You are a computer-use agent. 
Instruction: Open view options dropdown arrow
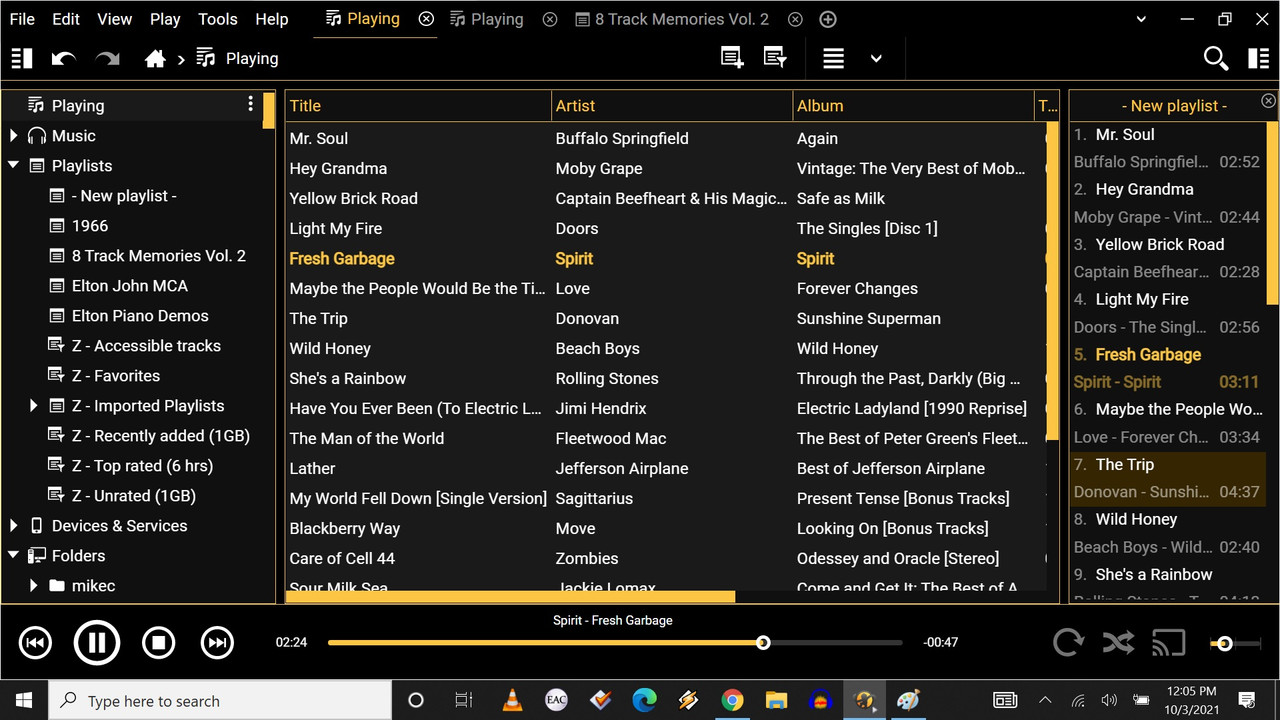[x=876, y=59]
